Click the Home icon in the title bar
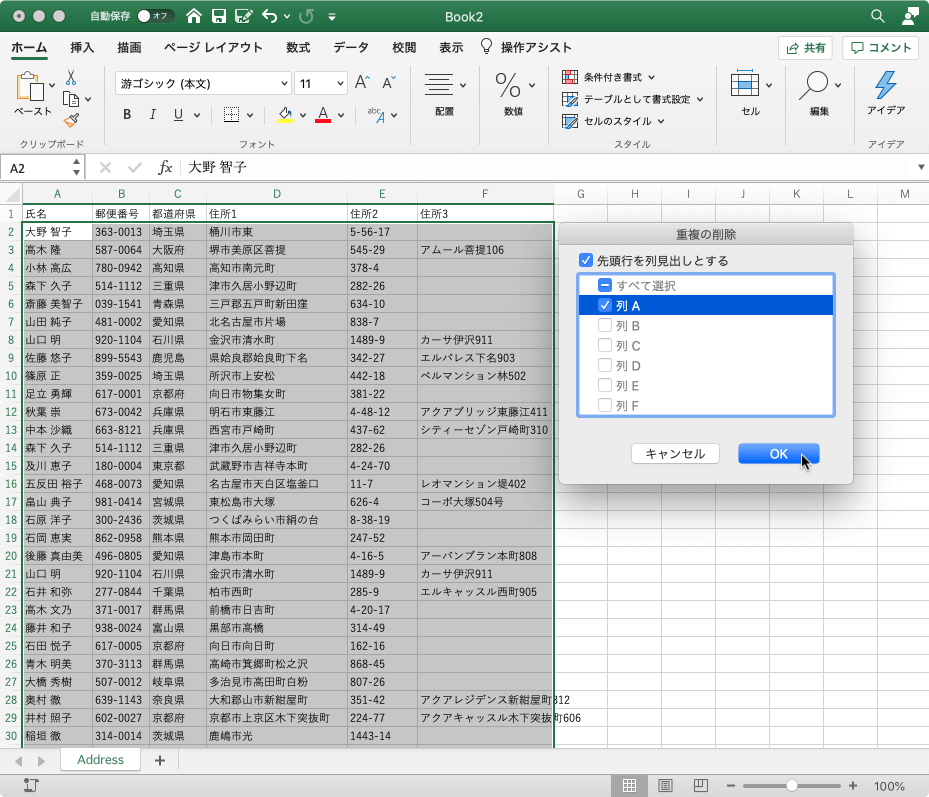This screenshot has width=929, height=797. pyautogui.click(x=194, y=16)
